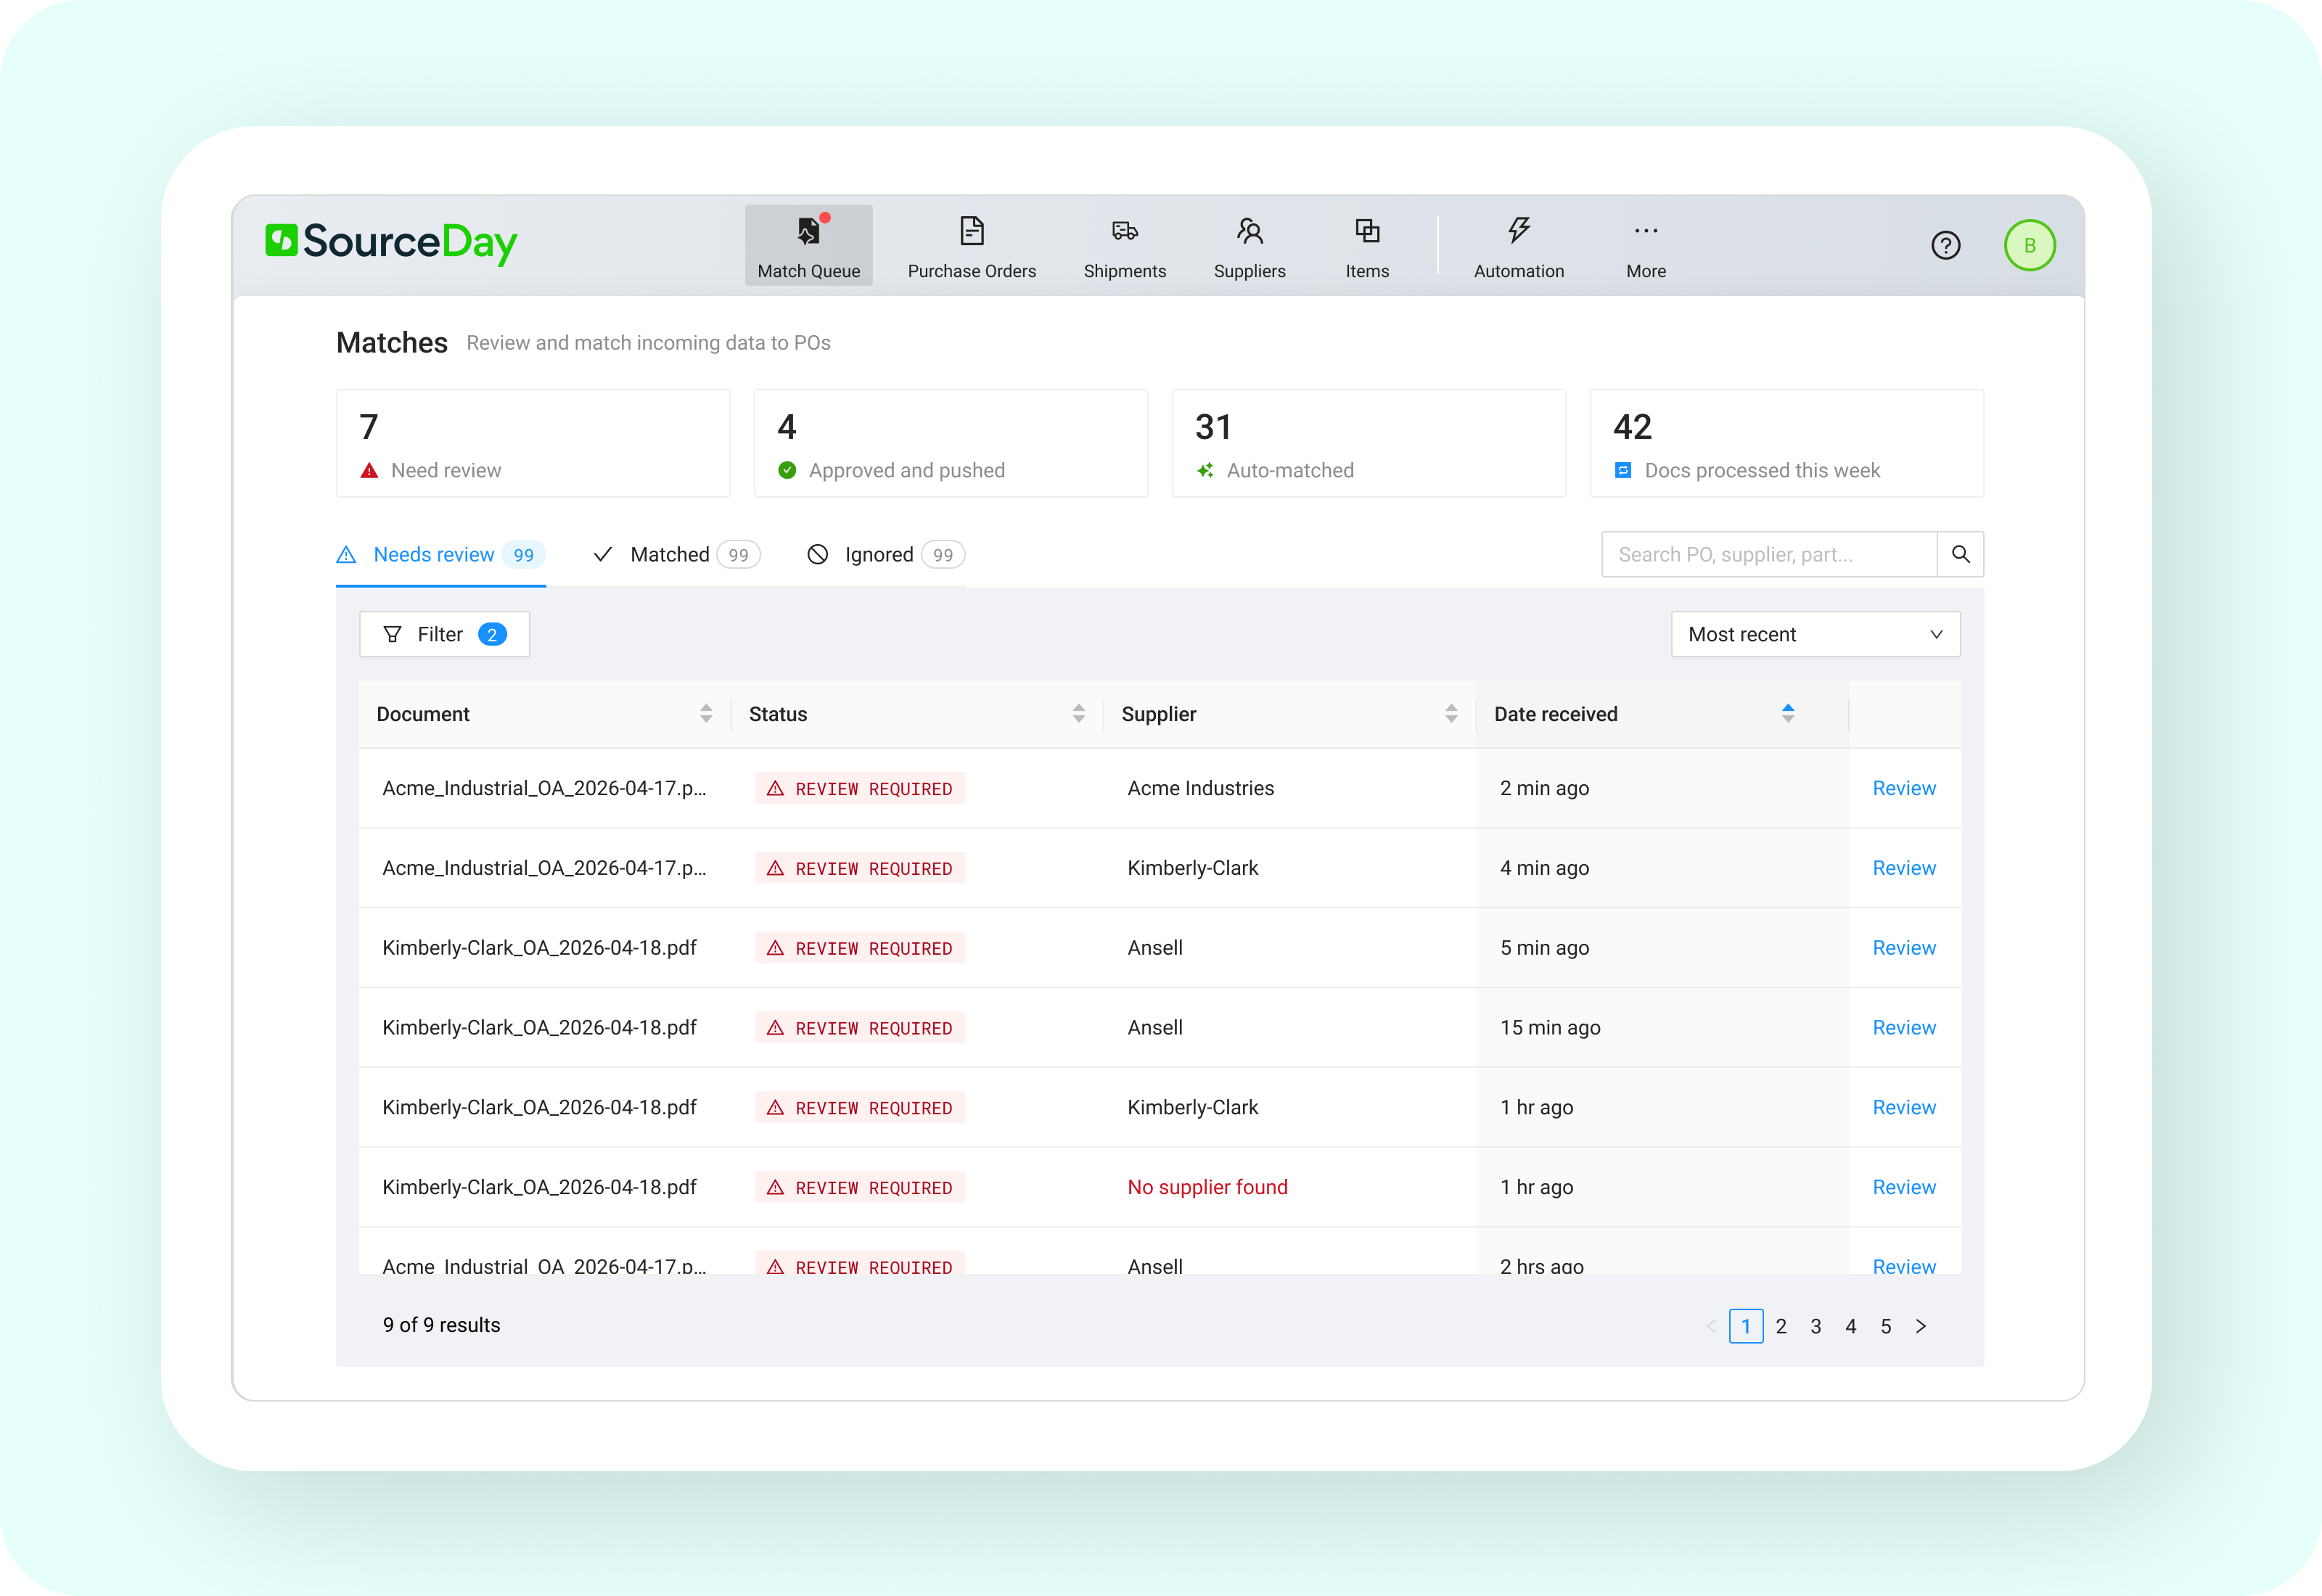Review the Acme Industries 2 min ago row
Image resolution: width=2322 pixels, height=1596 pixels.
click(x=1903, y=788)
